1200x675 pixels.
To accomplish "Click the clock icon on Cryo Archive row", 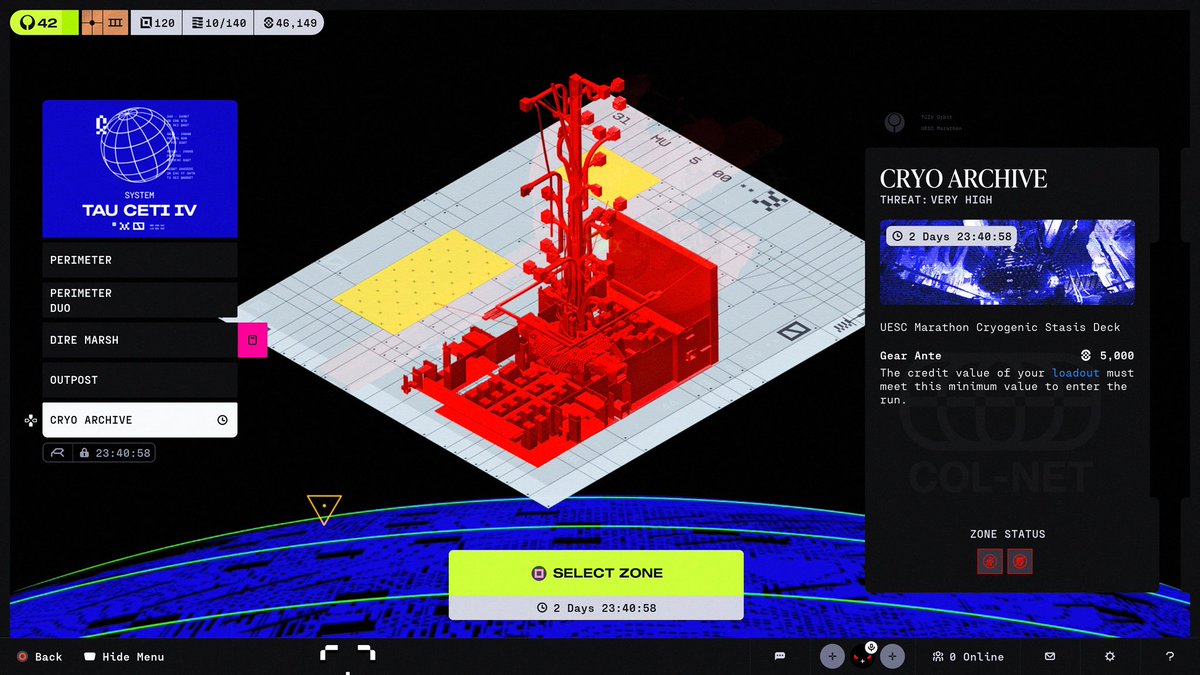I will pyautogui.click(x=222, y=420).
